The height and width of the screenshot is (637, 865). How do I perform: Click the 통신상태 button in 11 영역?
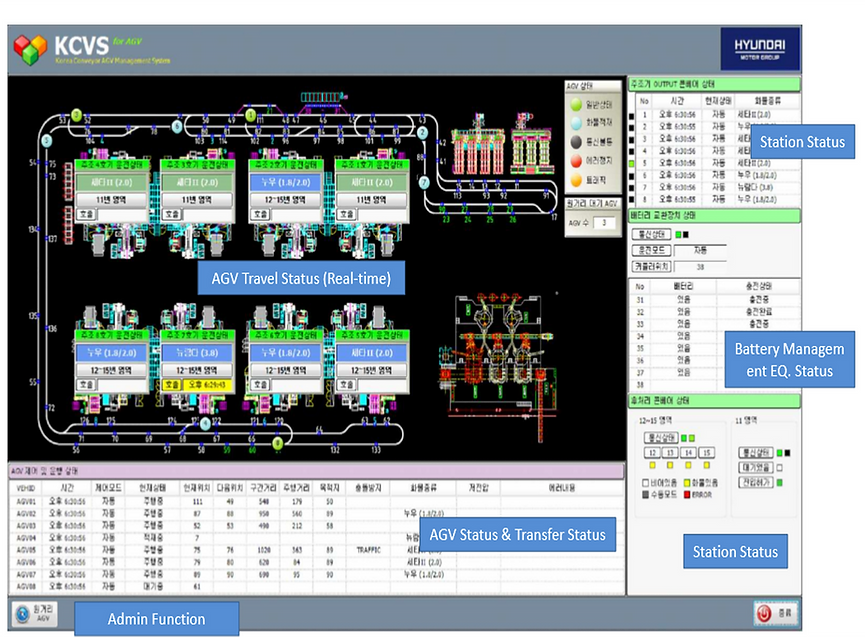tap(756, 453)
